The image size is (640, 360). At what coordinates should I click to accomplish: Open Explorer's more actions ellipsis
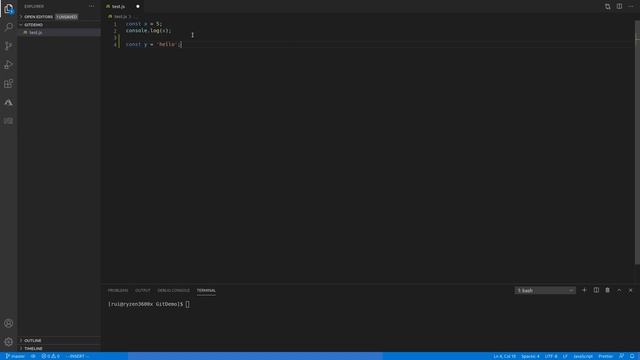coord(91,7)
